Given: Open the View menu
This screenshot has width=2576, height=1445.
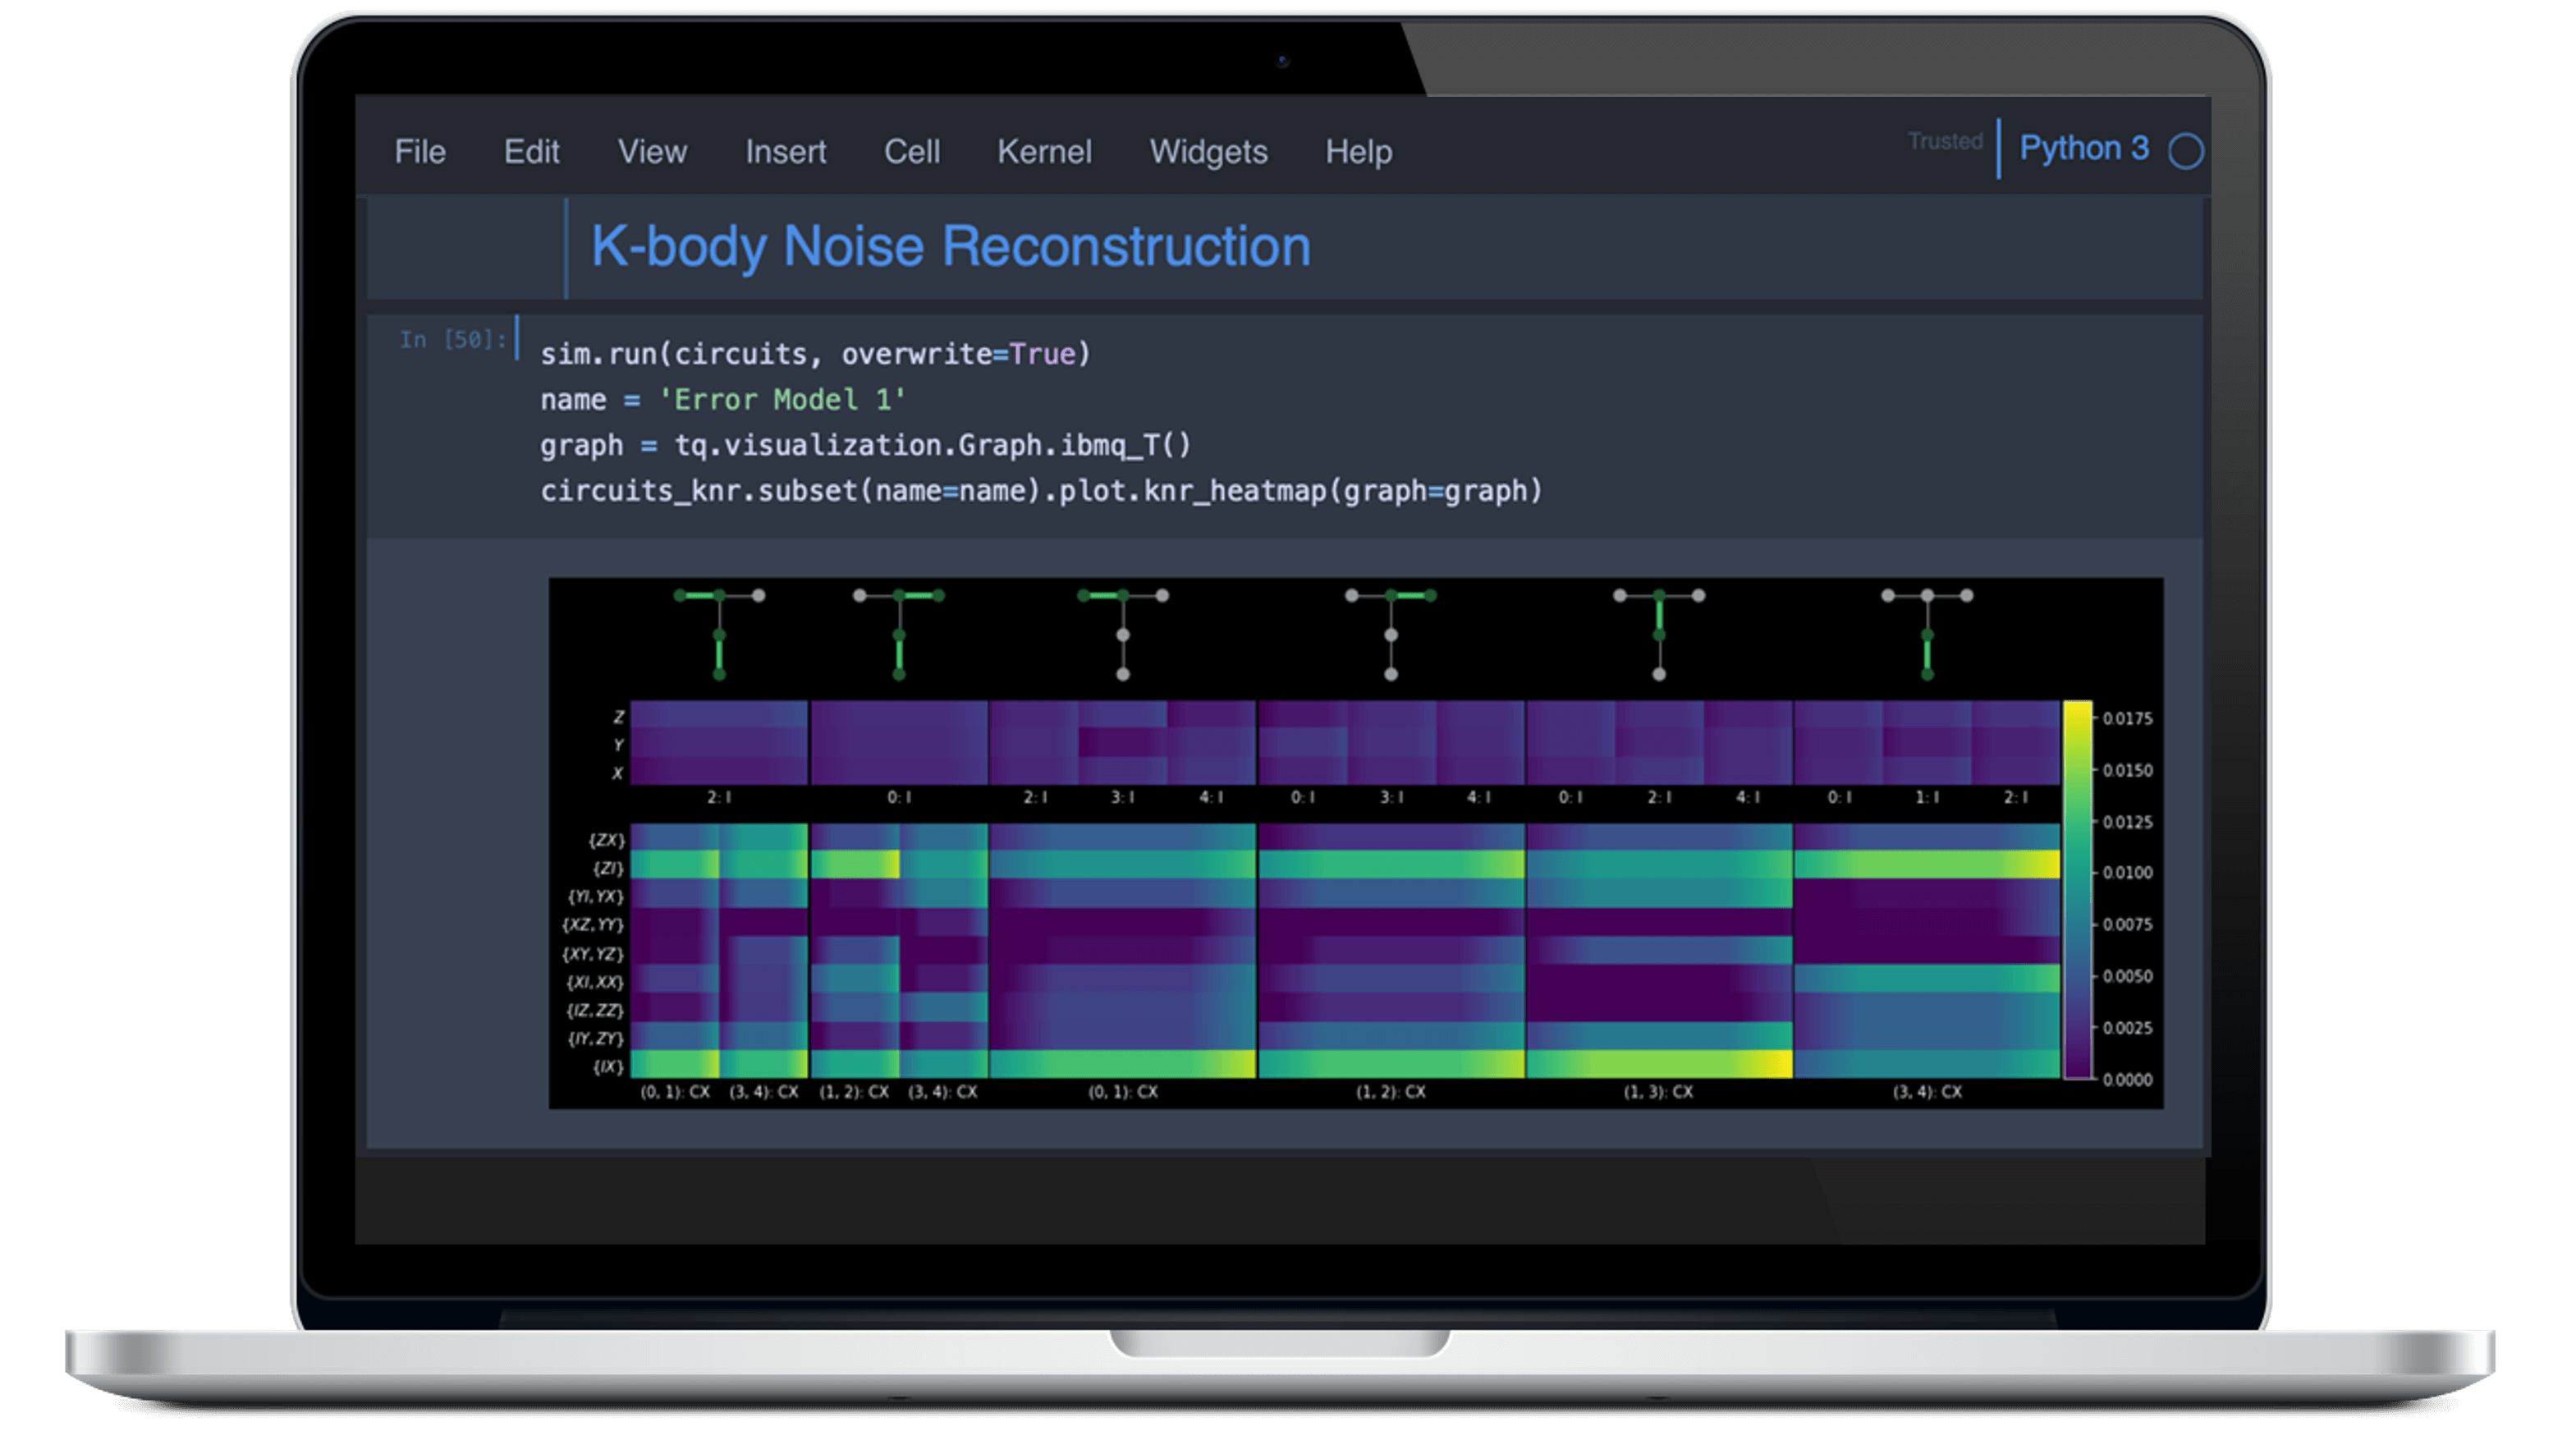Looking at the screenshot, I should (x=652, y=152).
